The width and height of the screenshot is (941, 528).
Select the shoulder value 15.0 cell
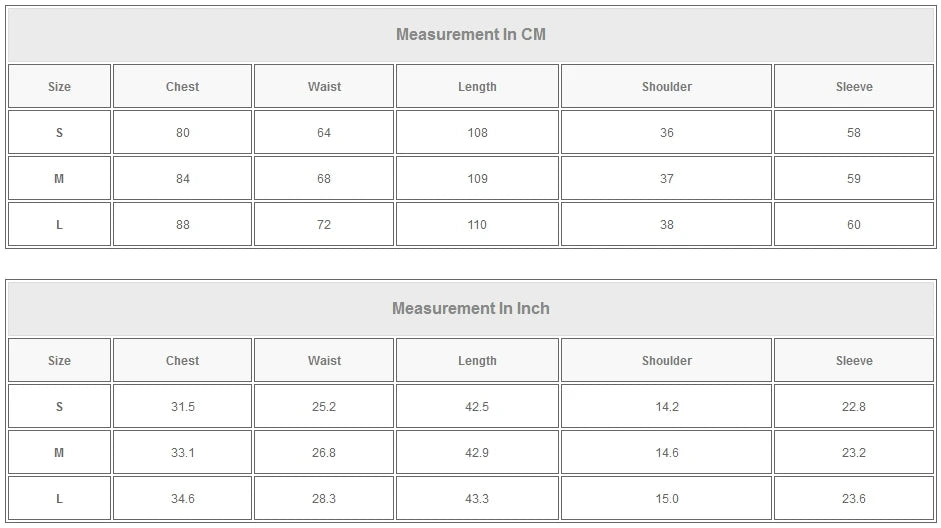point(667,499)
